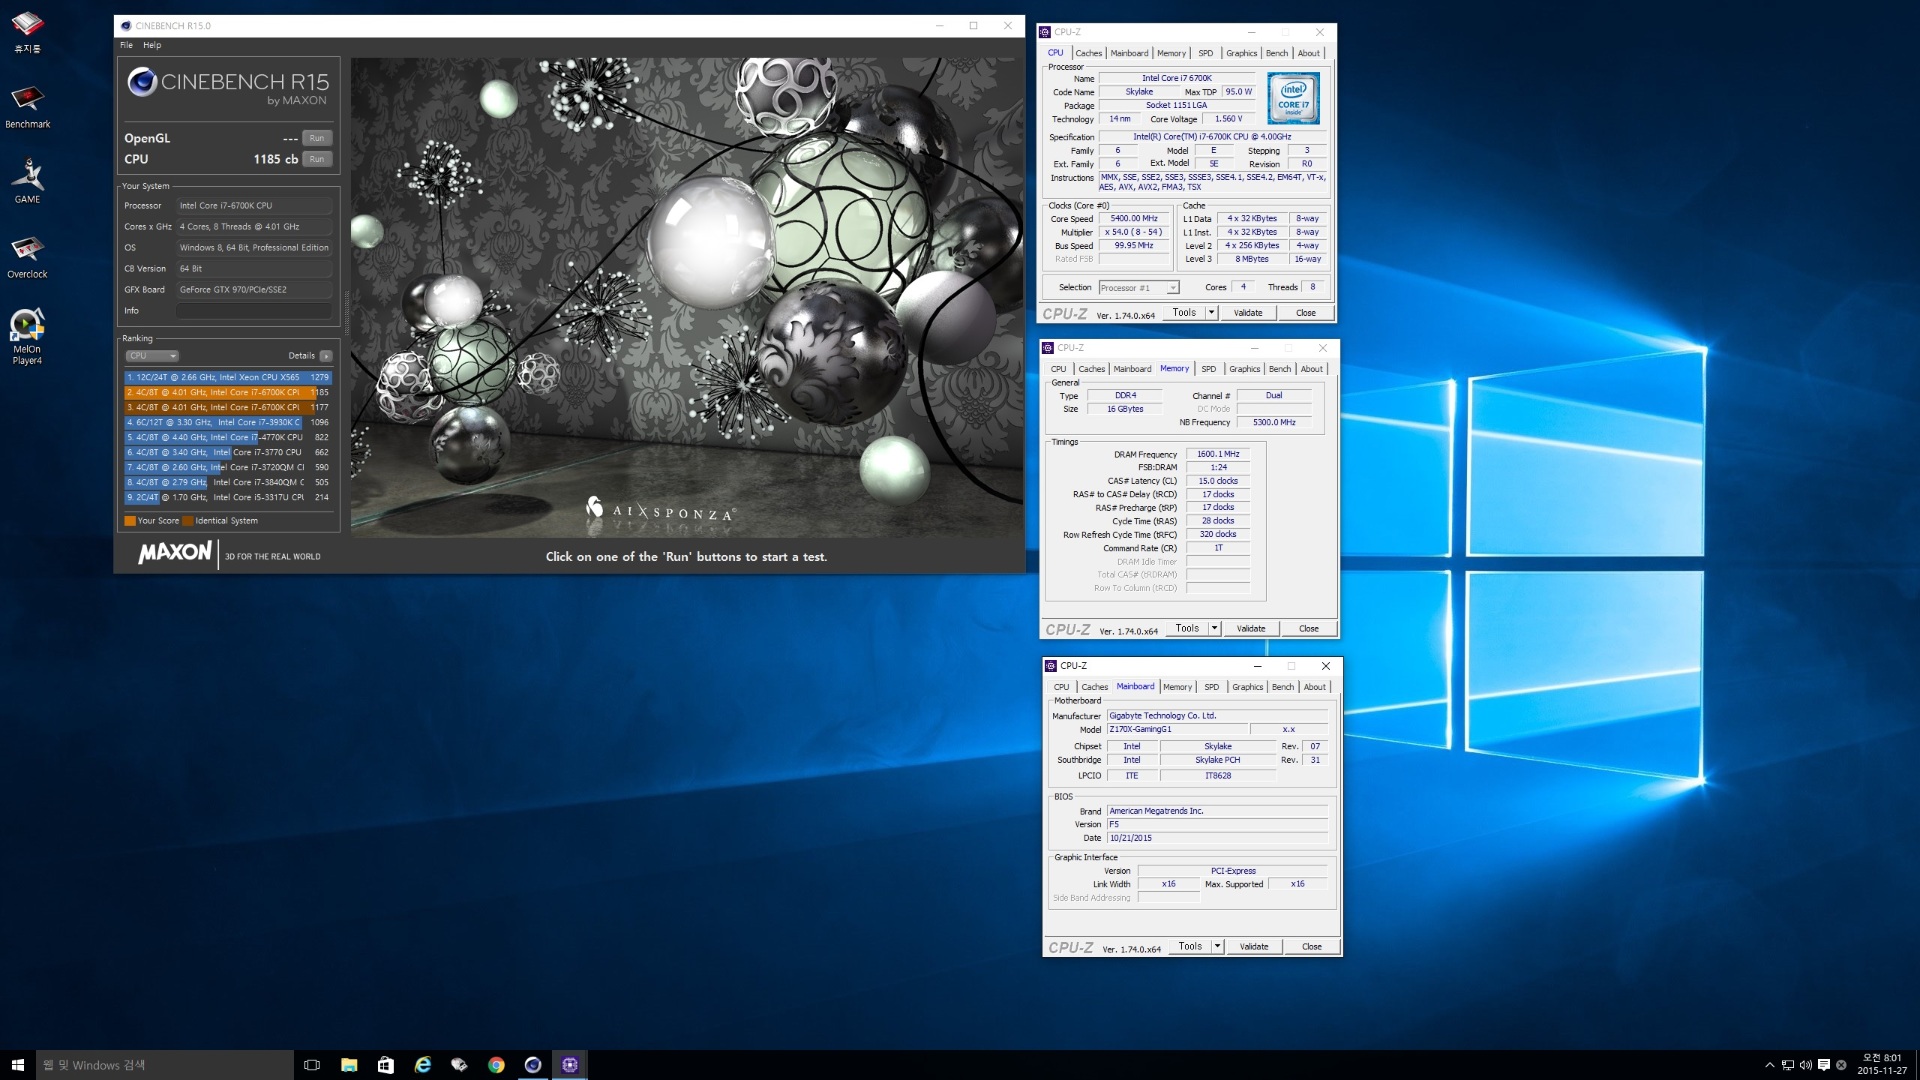Open Graphics tab in middle CPU-Z window
1920x1080 pixels.
(x=1245, y=369)
